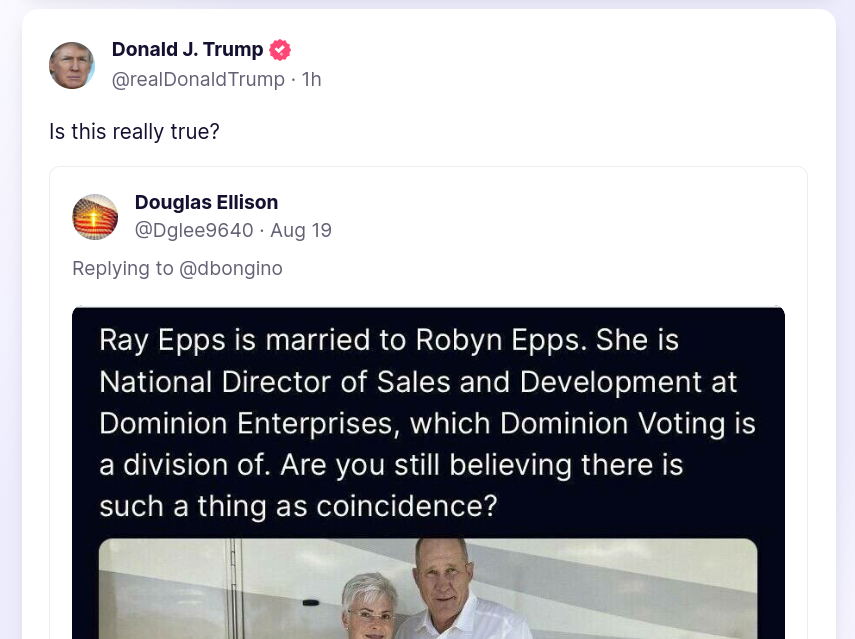Click the Douglas Ellison display name
855x639 pixels.
tap(206, 203)
